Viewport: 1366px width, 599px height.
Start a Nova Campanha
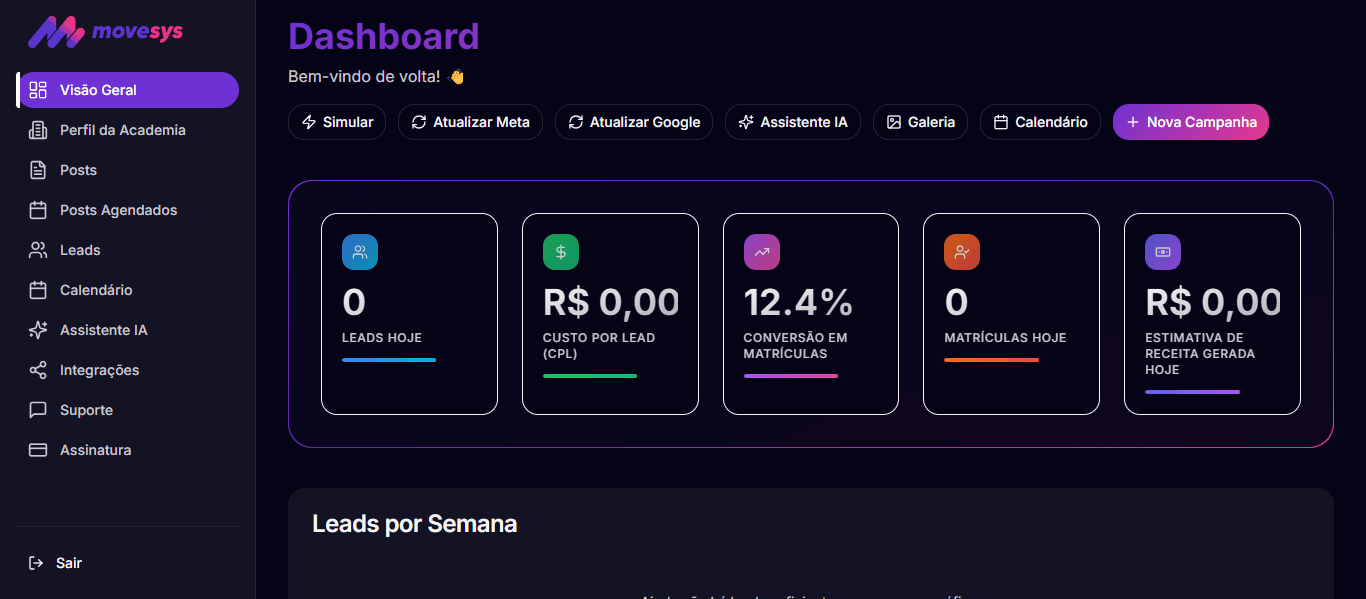(1190, 122)
